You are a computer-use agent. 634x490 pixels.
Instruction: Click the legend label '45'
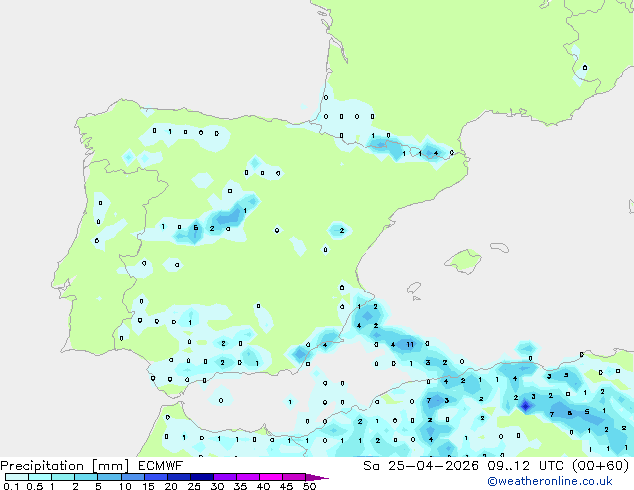pyautogui.click(x=286, y=486)
